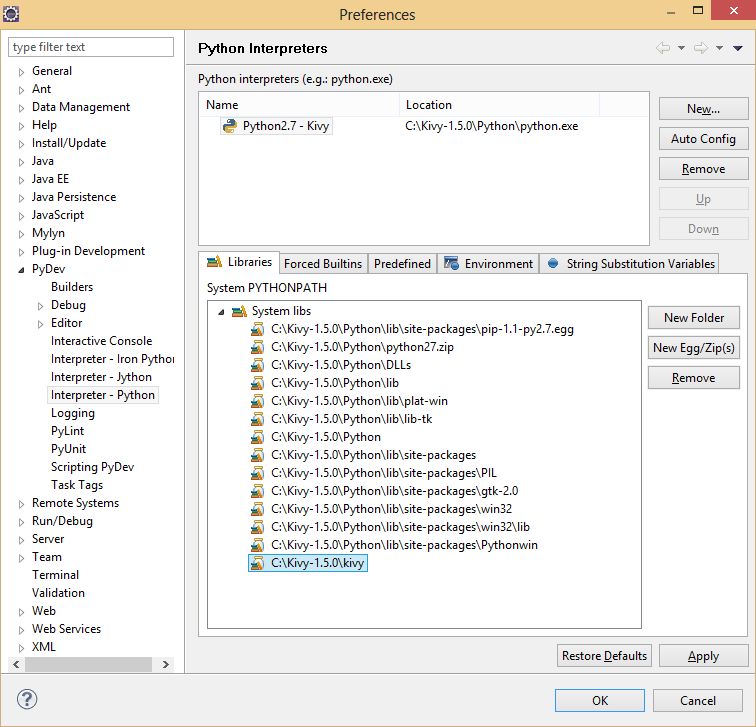Open the Scripting PyDev preferences page
The image size is (756, 727).
[x=93, y=467]
